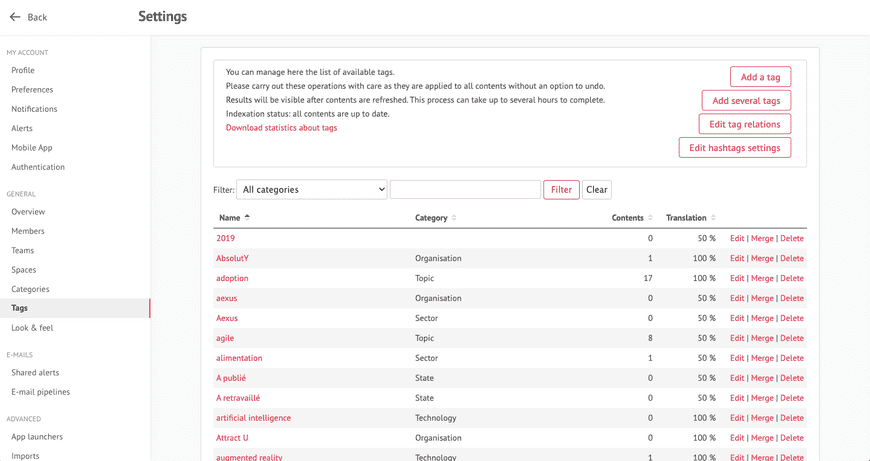
Task: Click Add several tags button
Action: coord(746,101)
